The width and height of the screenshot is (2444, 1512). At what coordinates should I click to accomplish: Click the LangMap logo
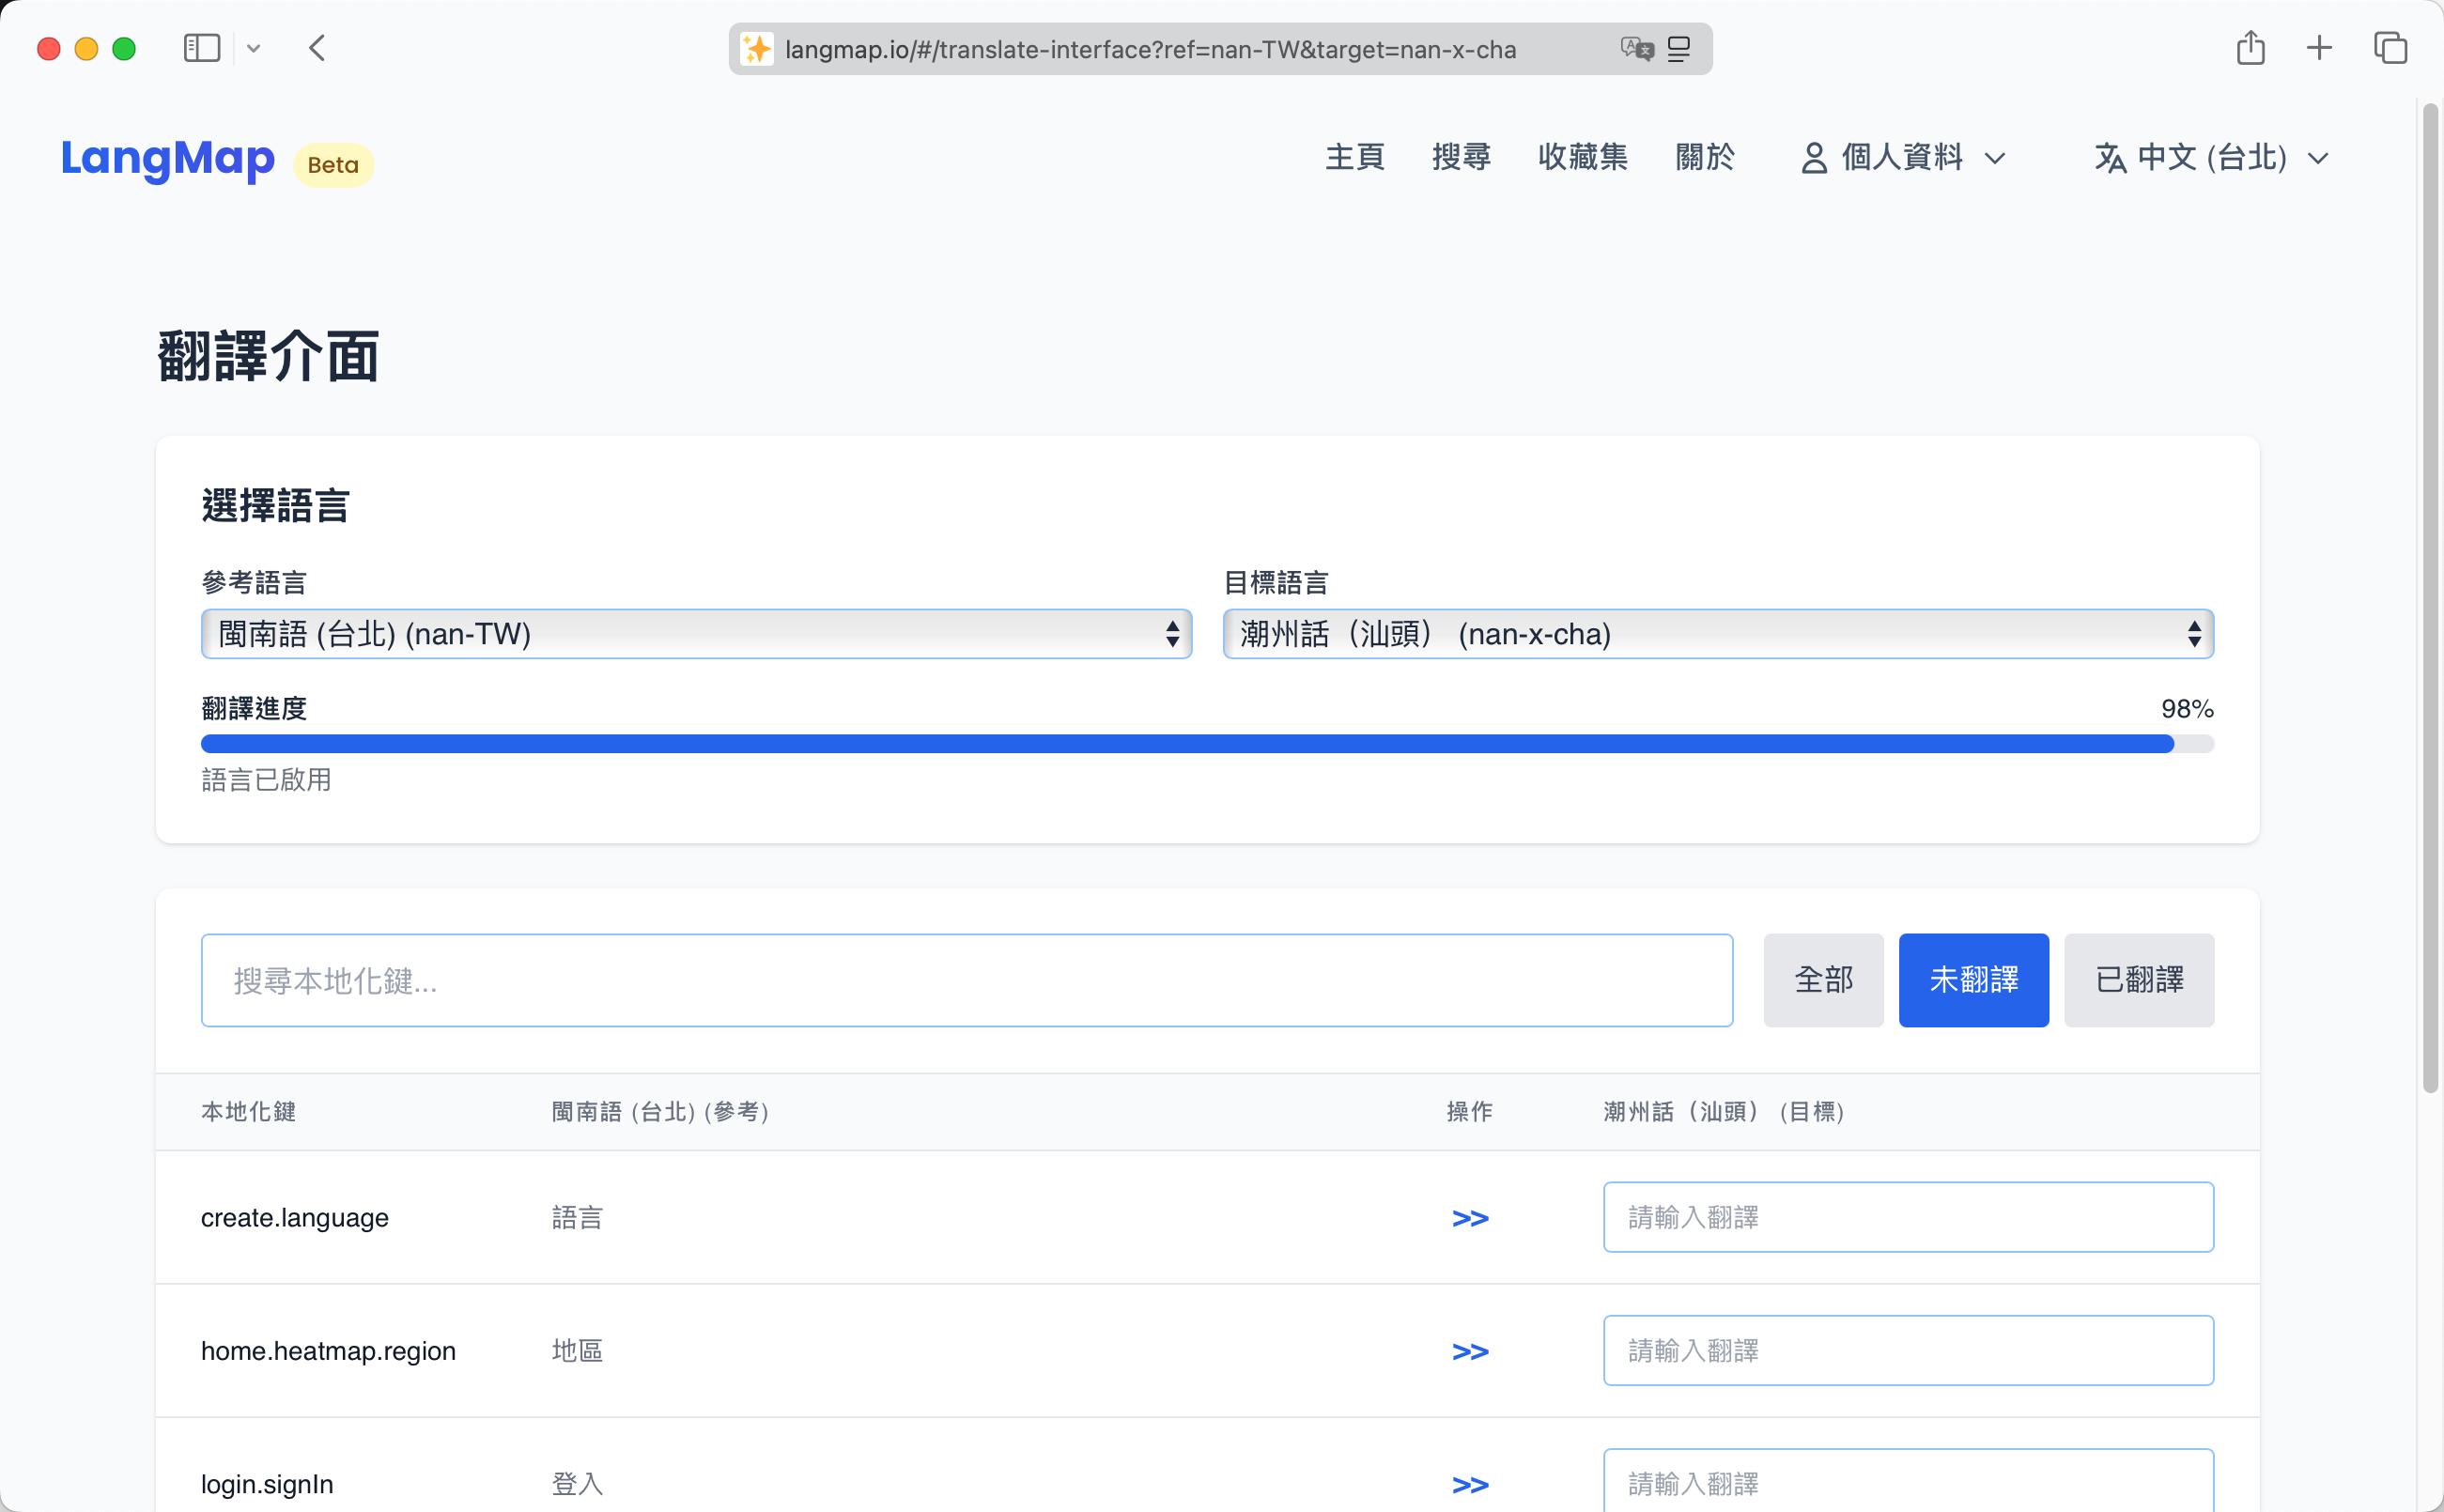tap(167, 160)
